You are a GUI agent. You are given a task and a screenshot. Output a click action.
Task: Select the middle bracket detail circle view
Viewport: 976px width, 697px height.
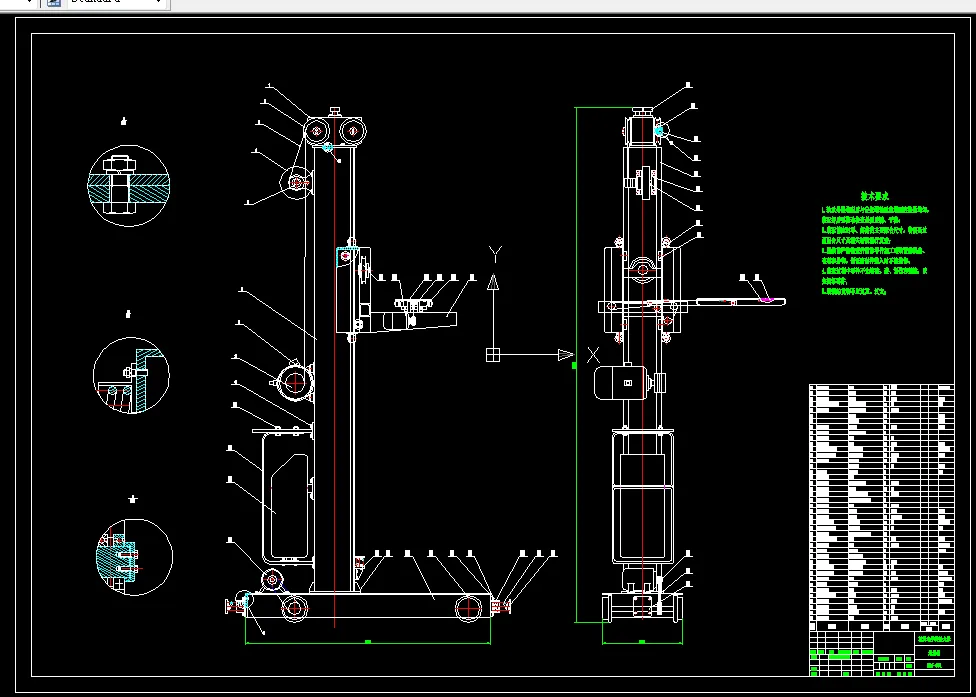coord(131,375)
